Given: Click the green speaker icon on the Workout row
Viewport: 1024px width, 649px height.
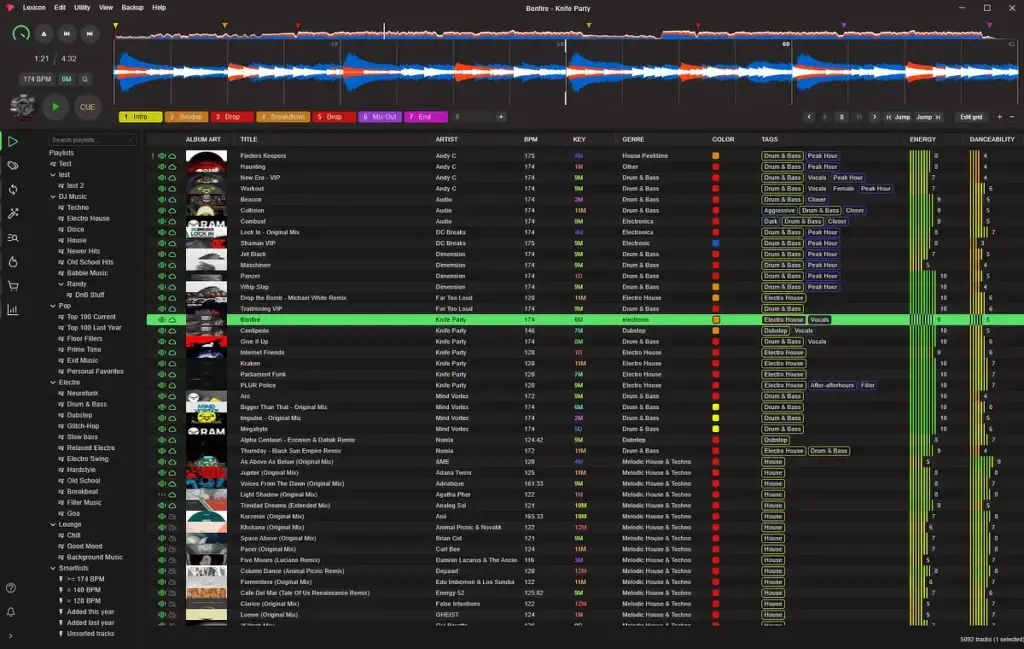Looking at the screenshot, I should click(162, 189).
